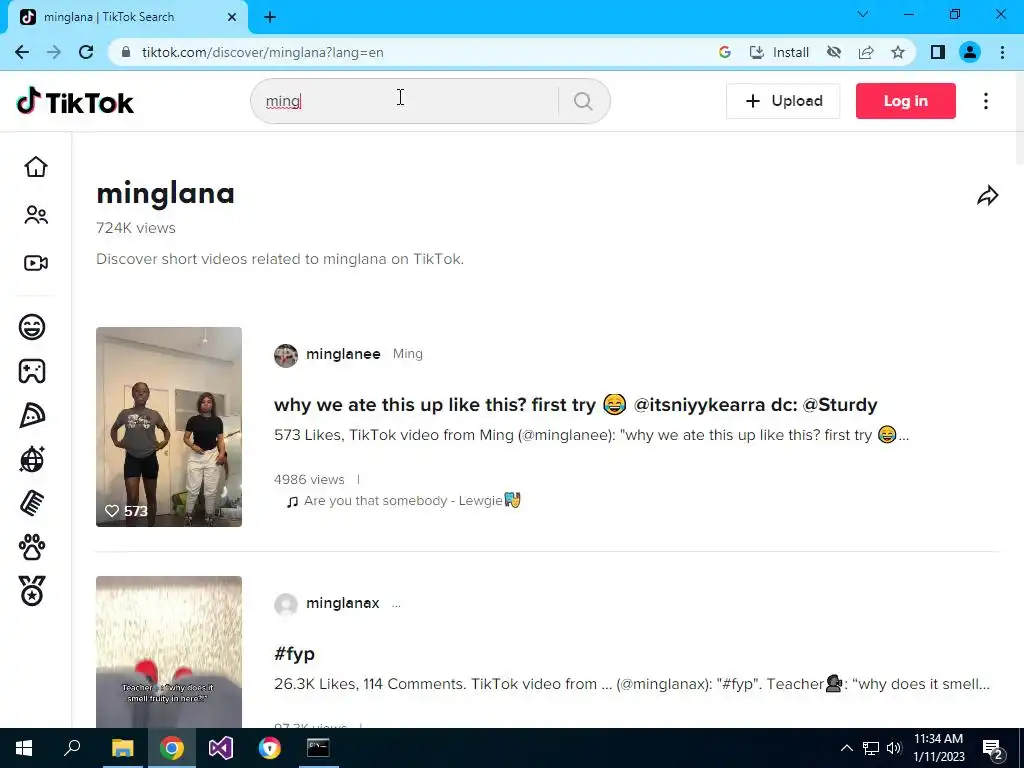
Task: Select the Gaming controller category
Action: point(32,371)
